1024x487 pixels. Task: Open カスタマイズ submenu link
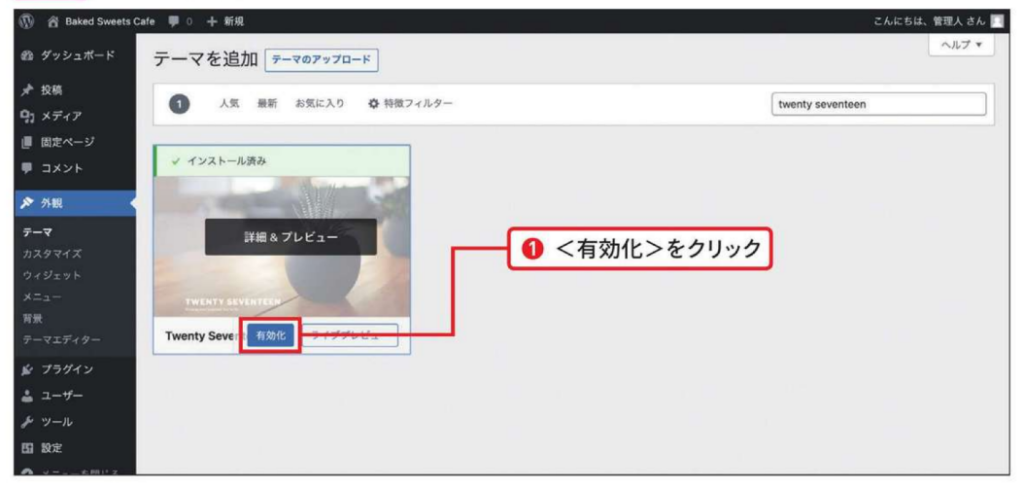click(52, 253)
